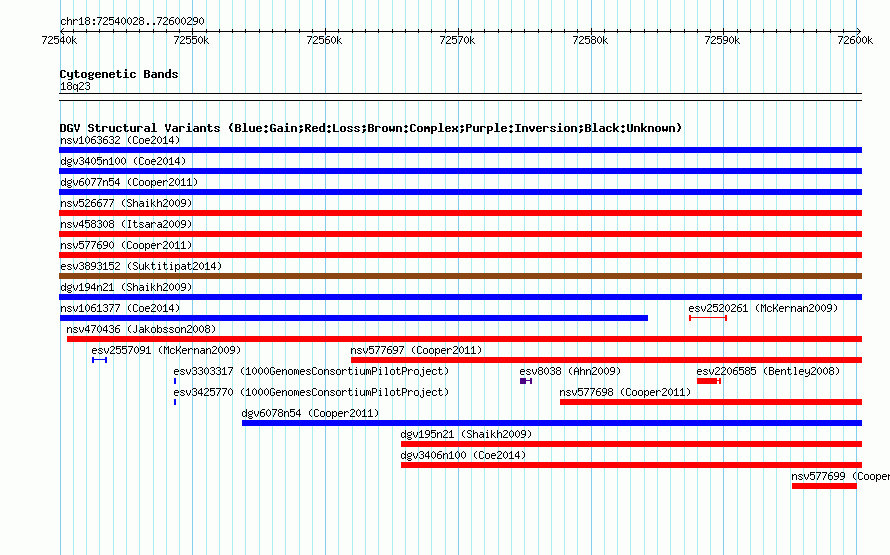The width and height of the screenshot is (890, 555).
Task: Click the chr18:72540028..72600290 coordinate label
Action: [132, 21]
